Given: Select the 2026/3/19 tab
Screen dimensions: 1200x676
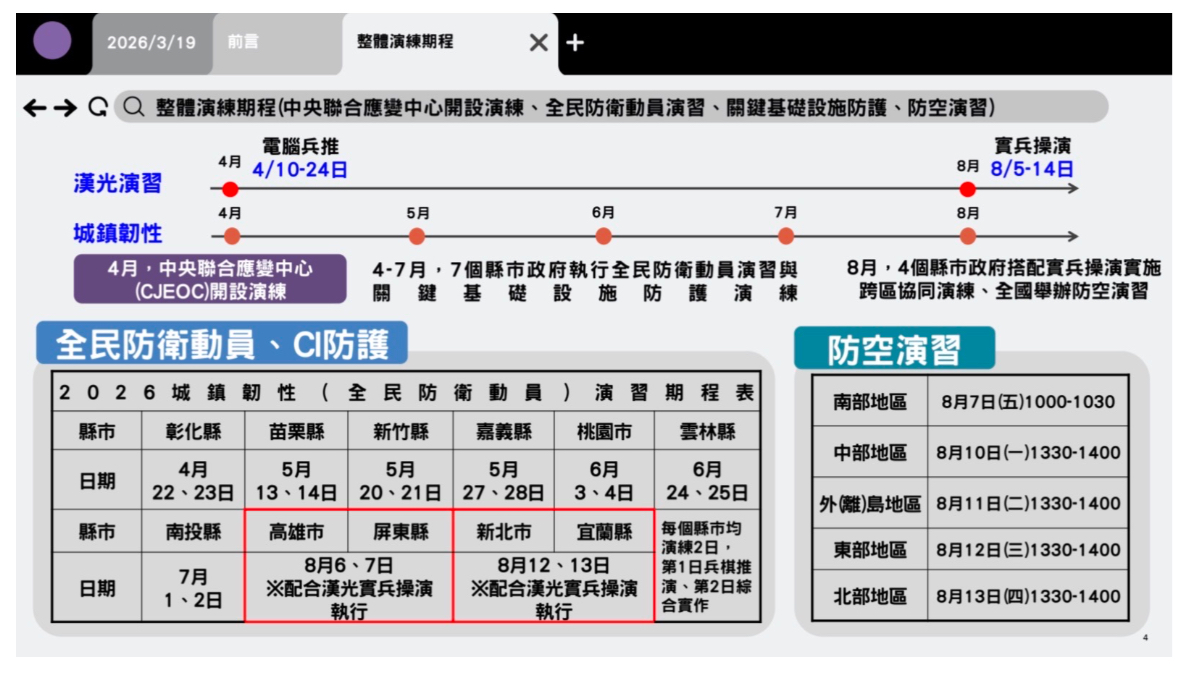Looking at the screenshot, I should 151,42.
